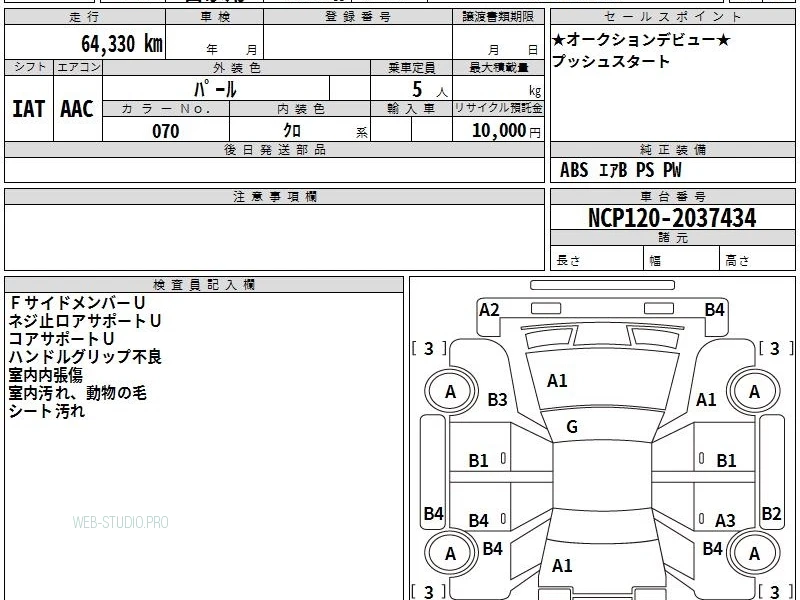Image resolution: width=800 pixels, height=600 pixels.
Task: Click the mileage value 64,330 km
Action: 122,44
